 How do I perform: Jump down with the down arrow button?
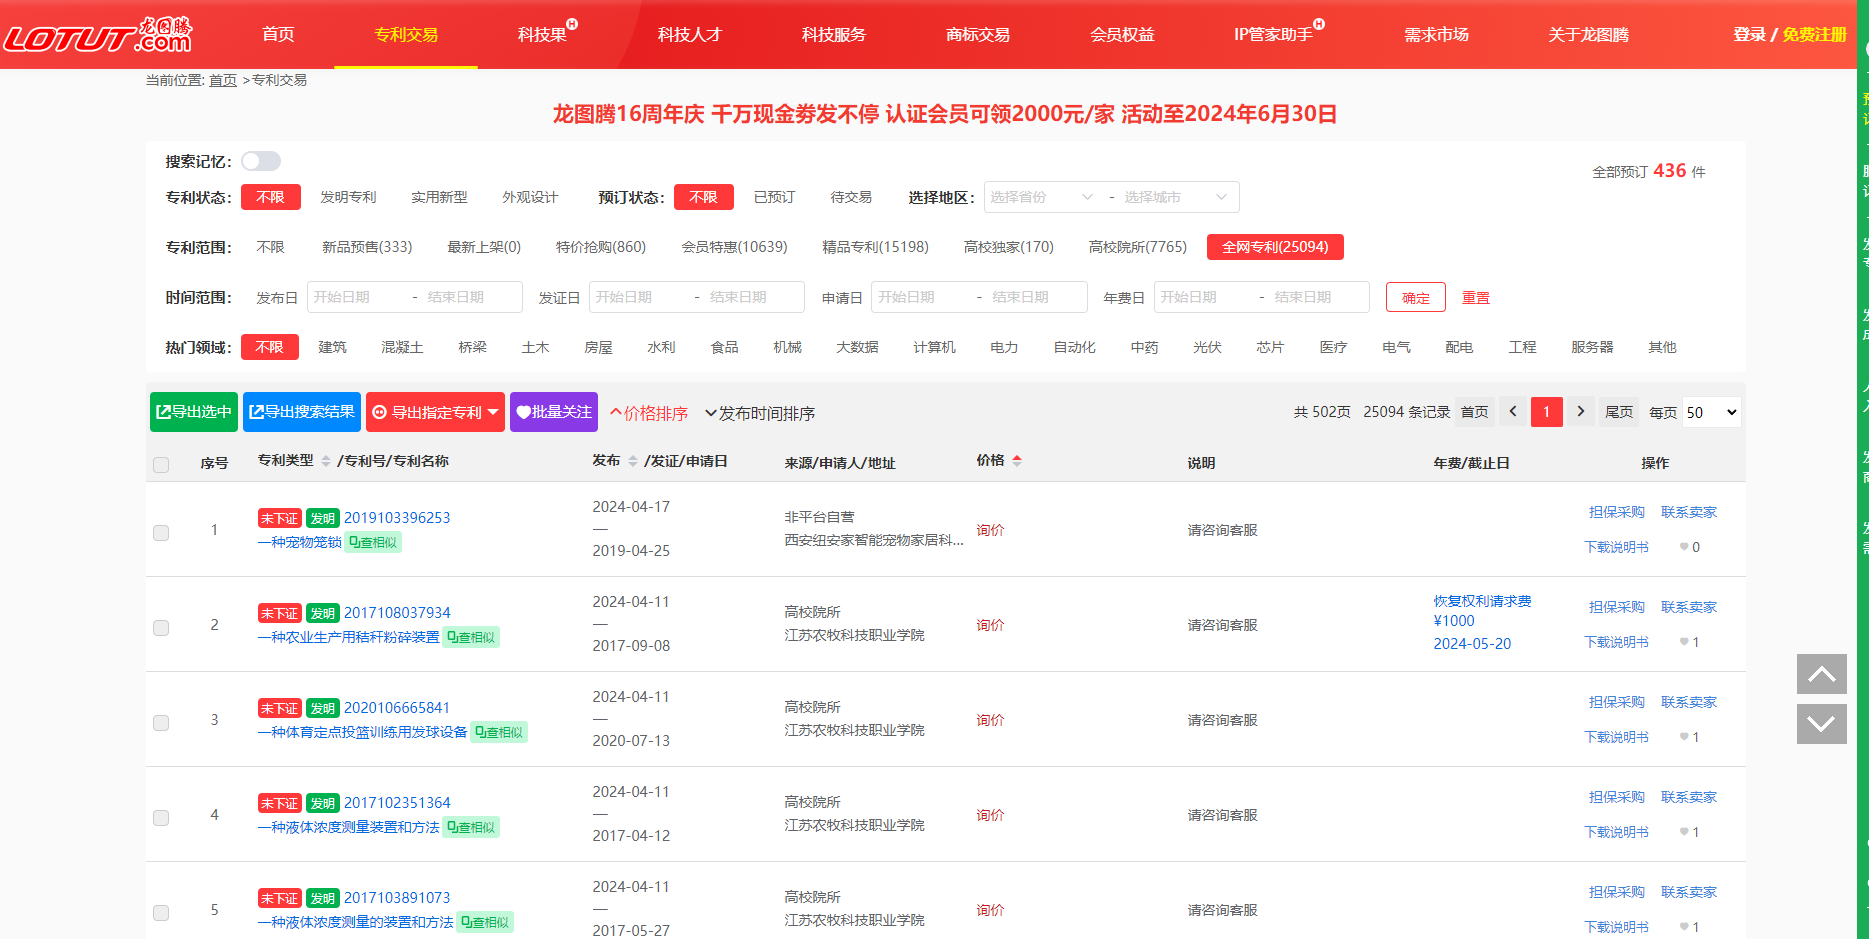pos(1821,724)
